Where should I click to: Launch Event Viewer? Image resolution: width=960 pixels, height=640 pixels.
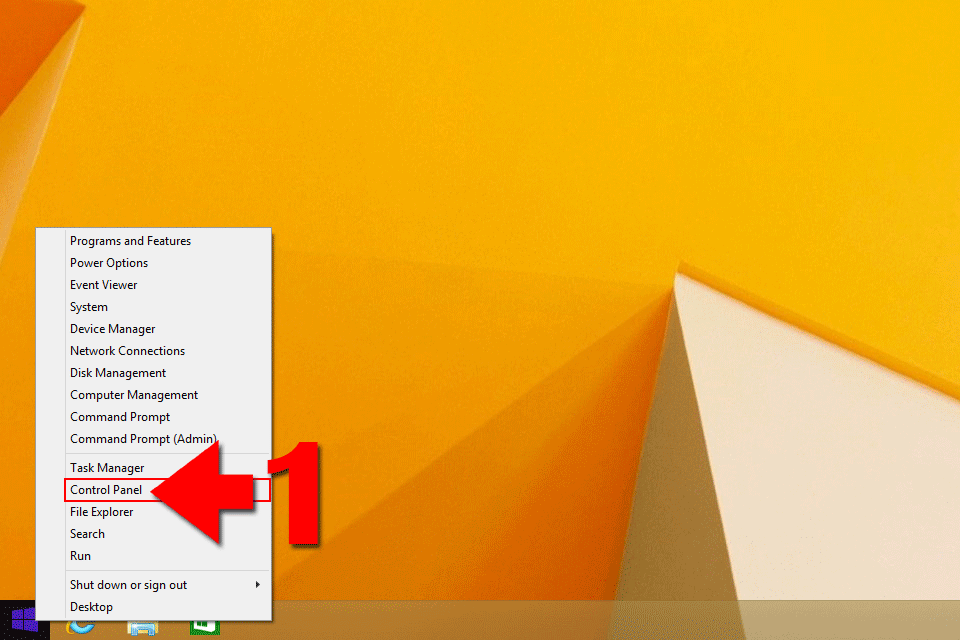[104, 285]
